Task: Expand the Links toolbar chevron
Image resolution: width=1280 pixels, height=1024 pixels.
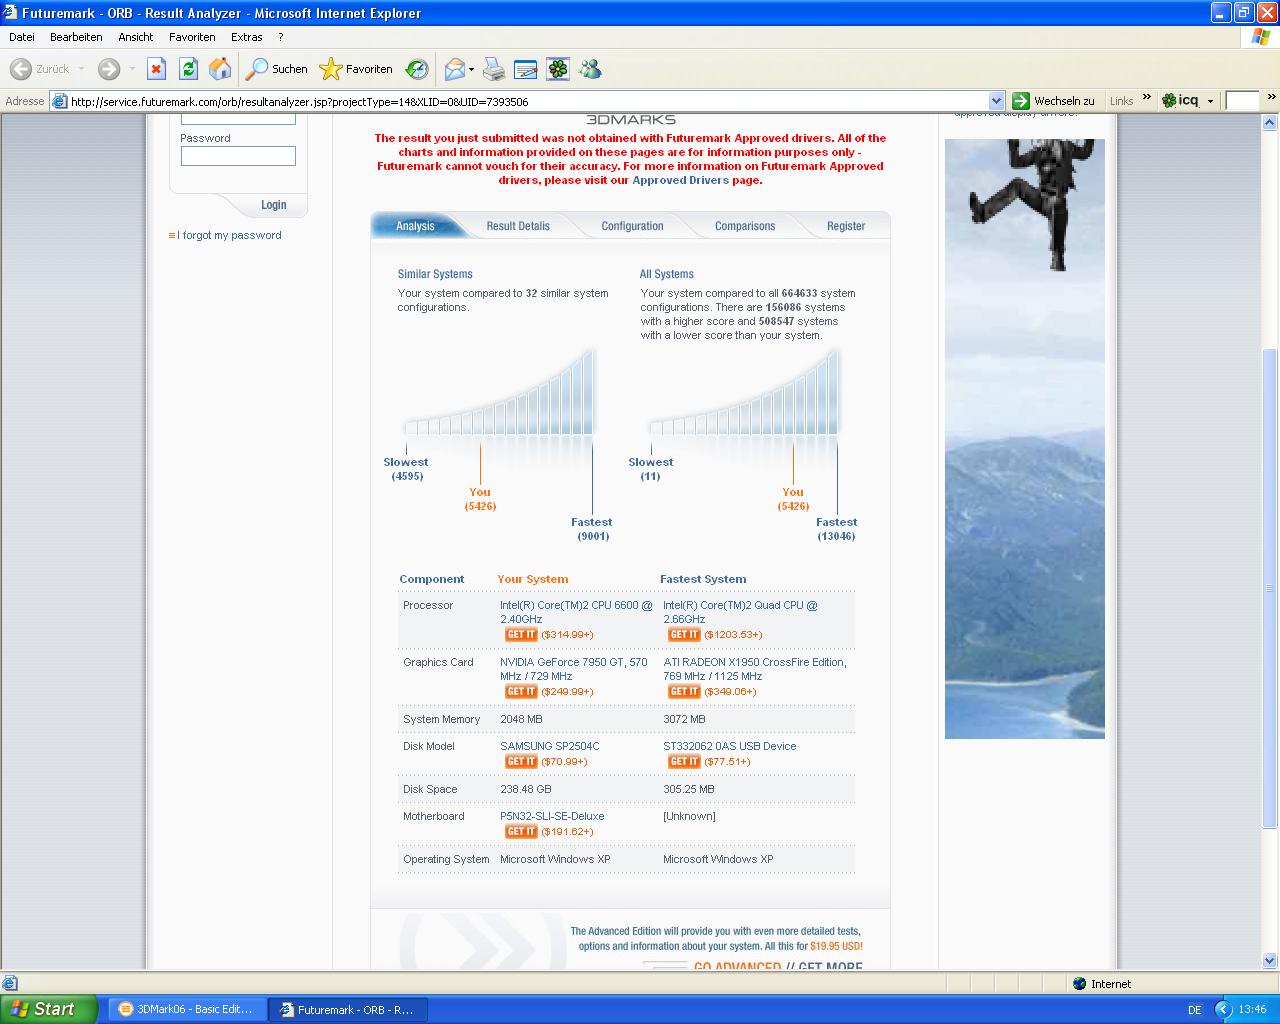Action: tap(1146, 98)
